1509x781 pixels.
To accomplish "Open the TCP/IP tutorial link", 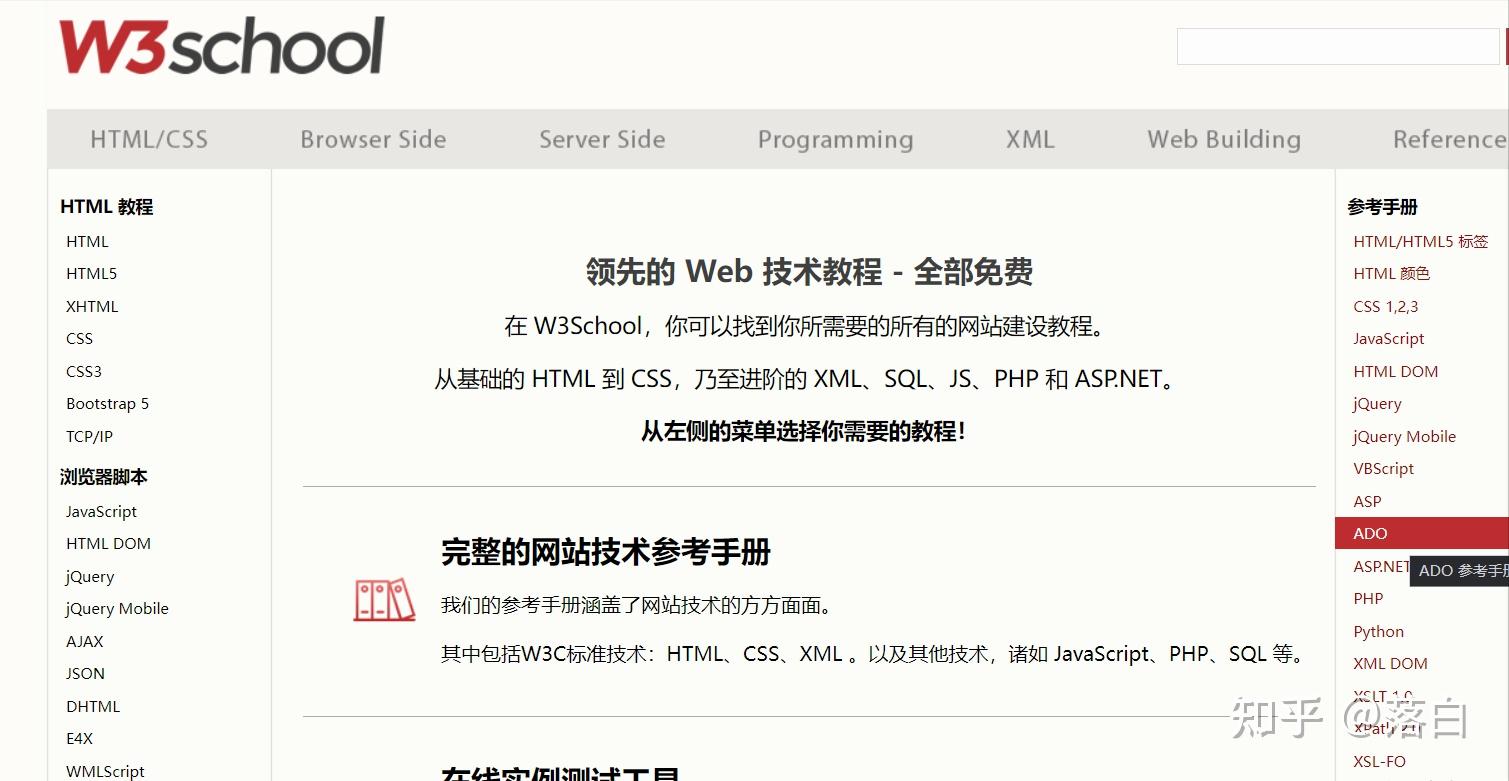I will click(x=89, y=436).
